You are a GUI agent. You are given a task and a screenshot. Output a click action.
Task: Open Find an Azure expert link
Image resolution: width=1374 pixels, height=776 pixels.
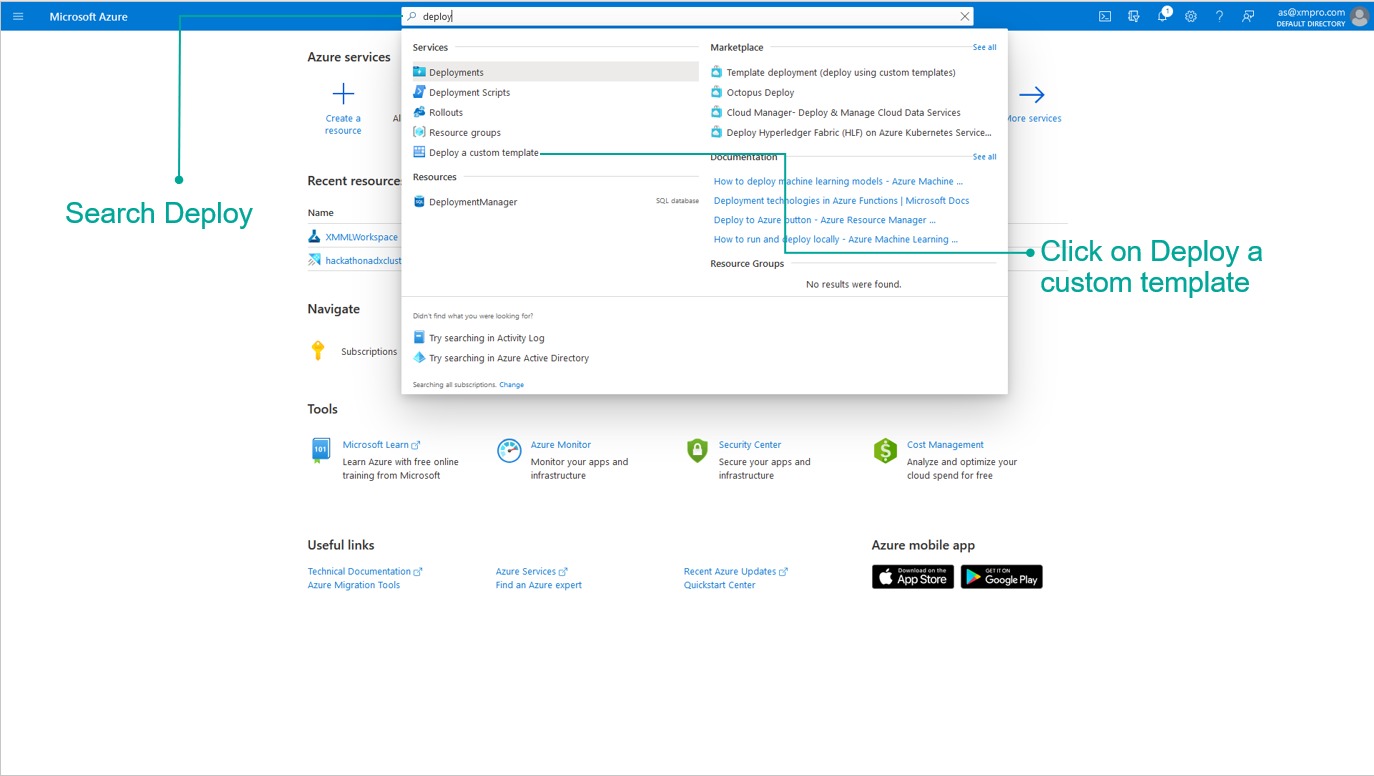point(538,585)
